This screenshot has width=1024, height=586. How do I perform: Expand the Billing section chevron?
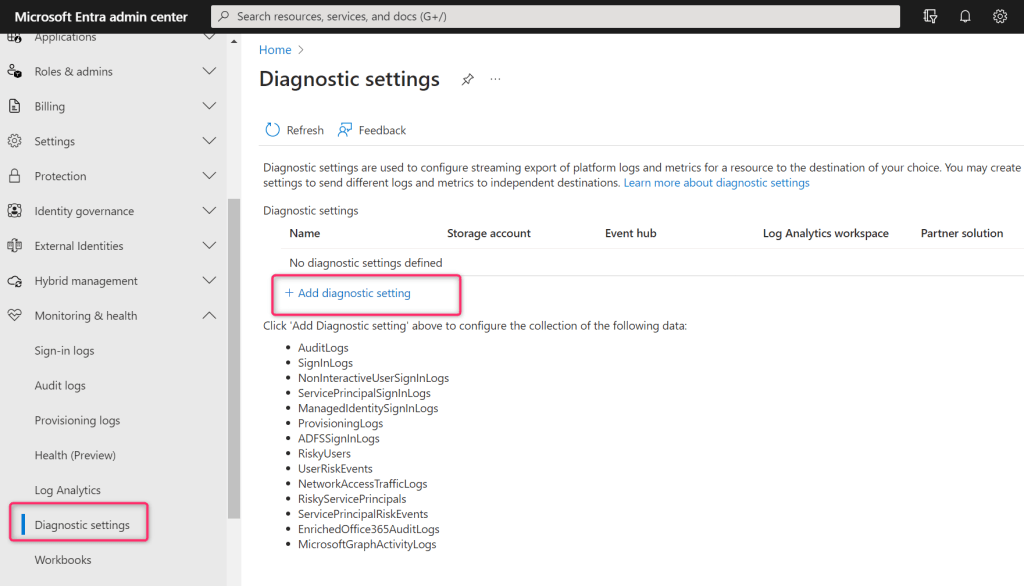pyautogui.click(x=209, y=106)
